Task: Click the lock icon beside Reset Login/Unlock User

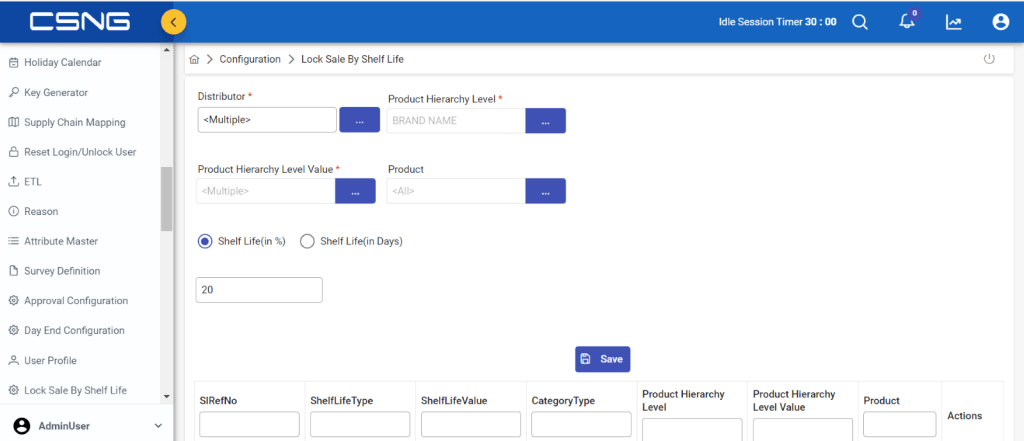Action: [x=13, y=152]
